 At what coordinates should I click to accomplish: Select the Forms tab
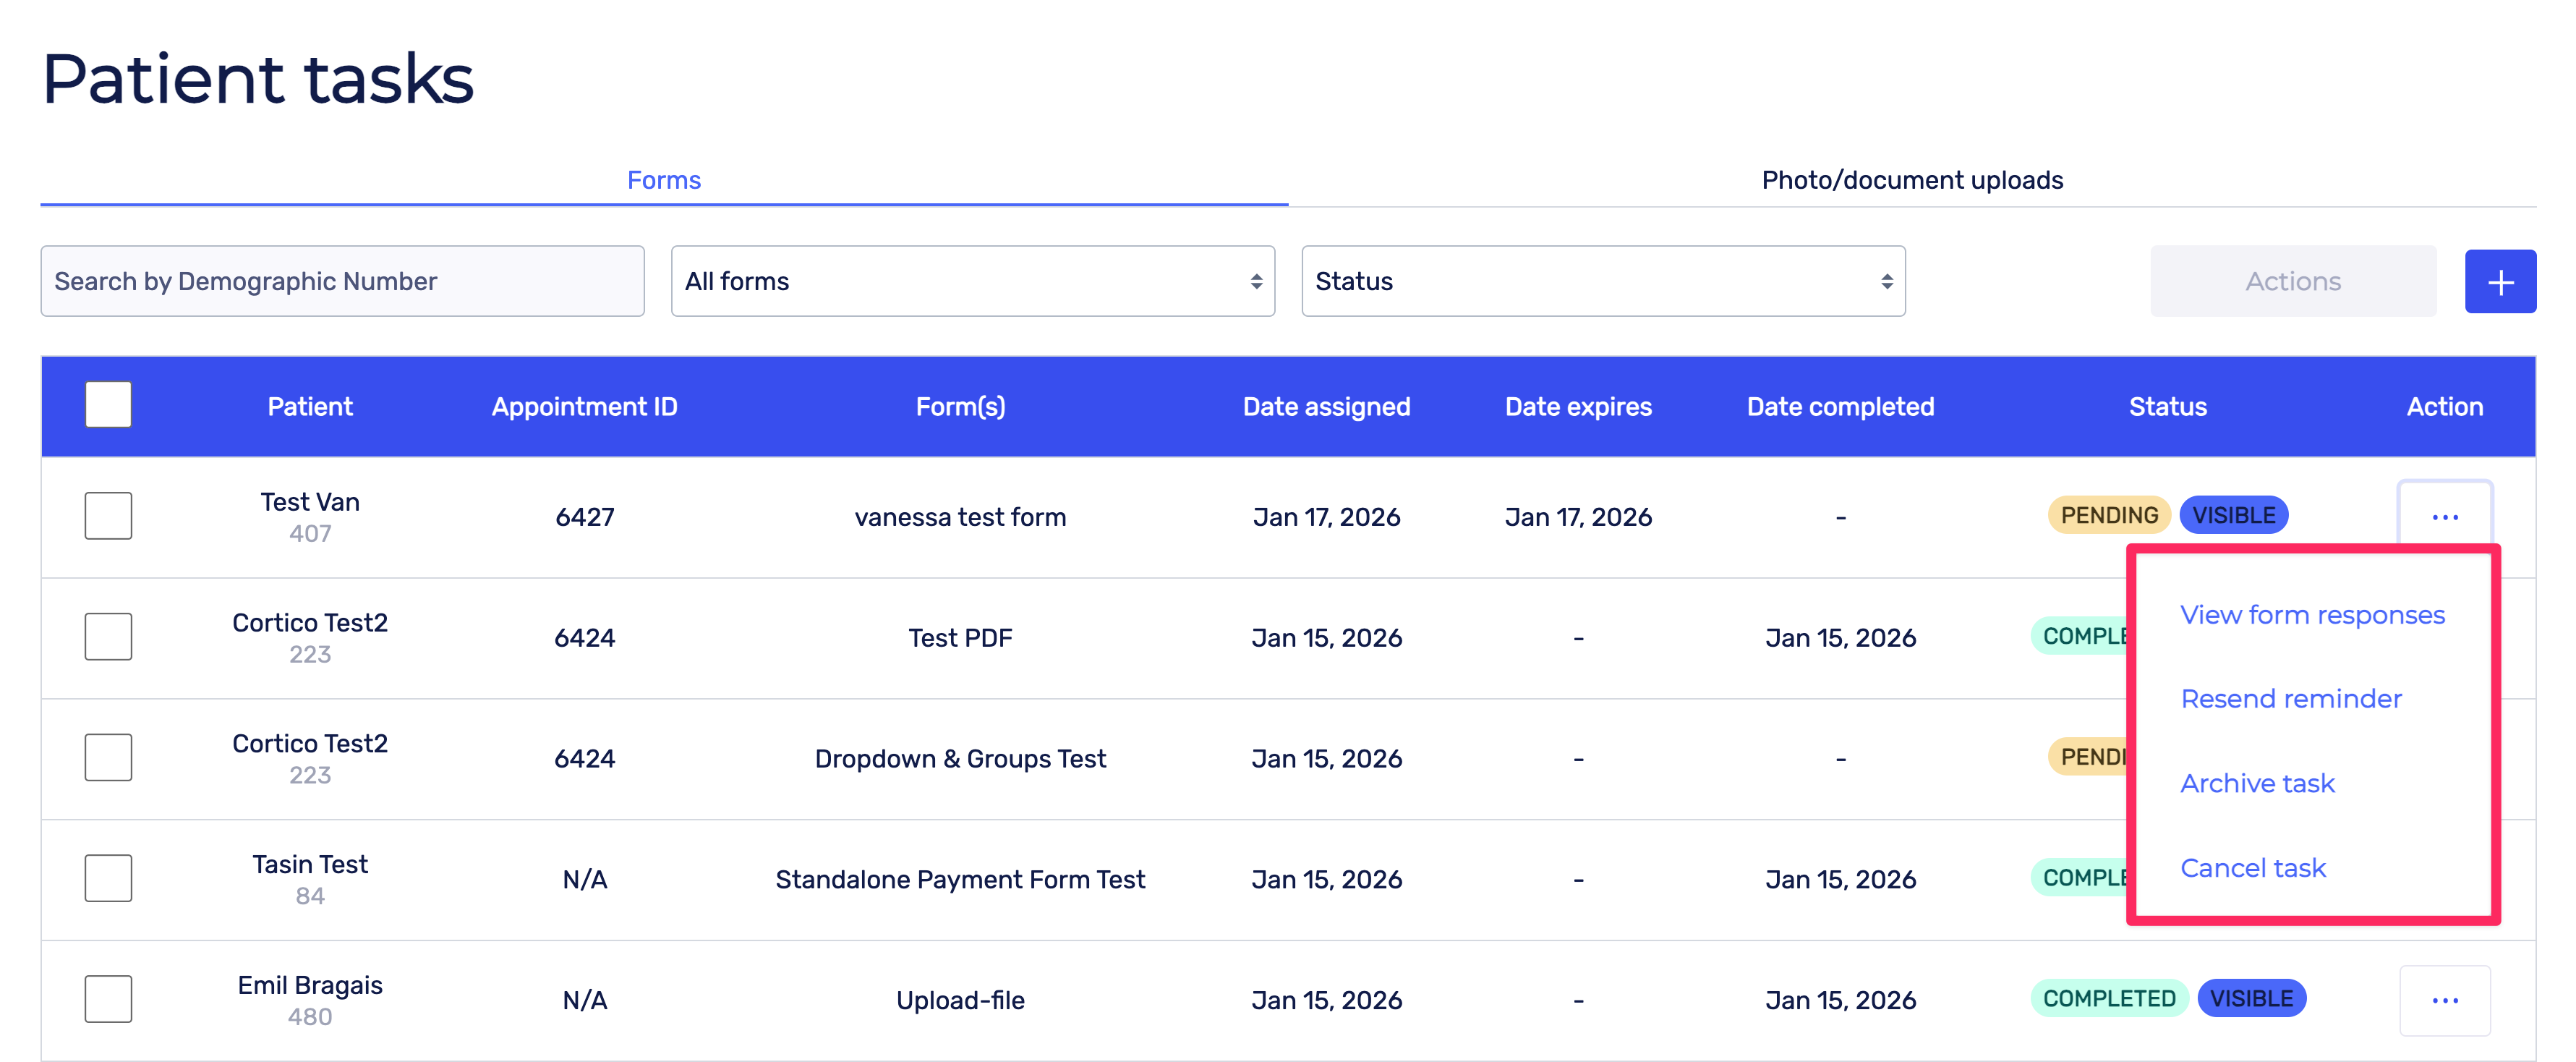tap(664, 180)
